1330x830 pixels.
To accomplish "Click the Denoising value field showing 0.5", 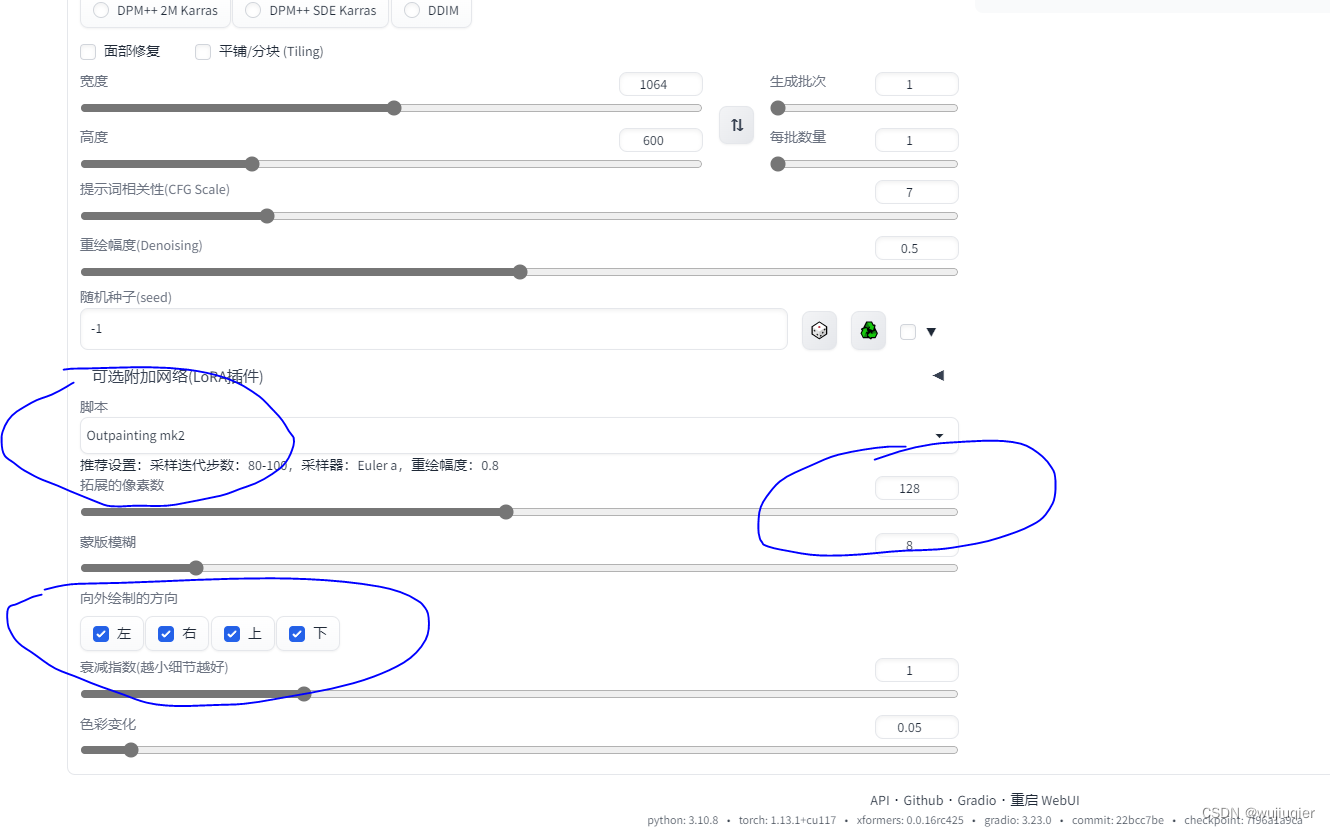I will click(916, 248).
